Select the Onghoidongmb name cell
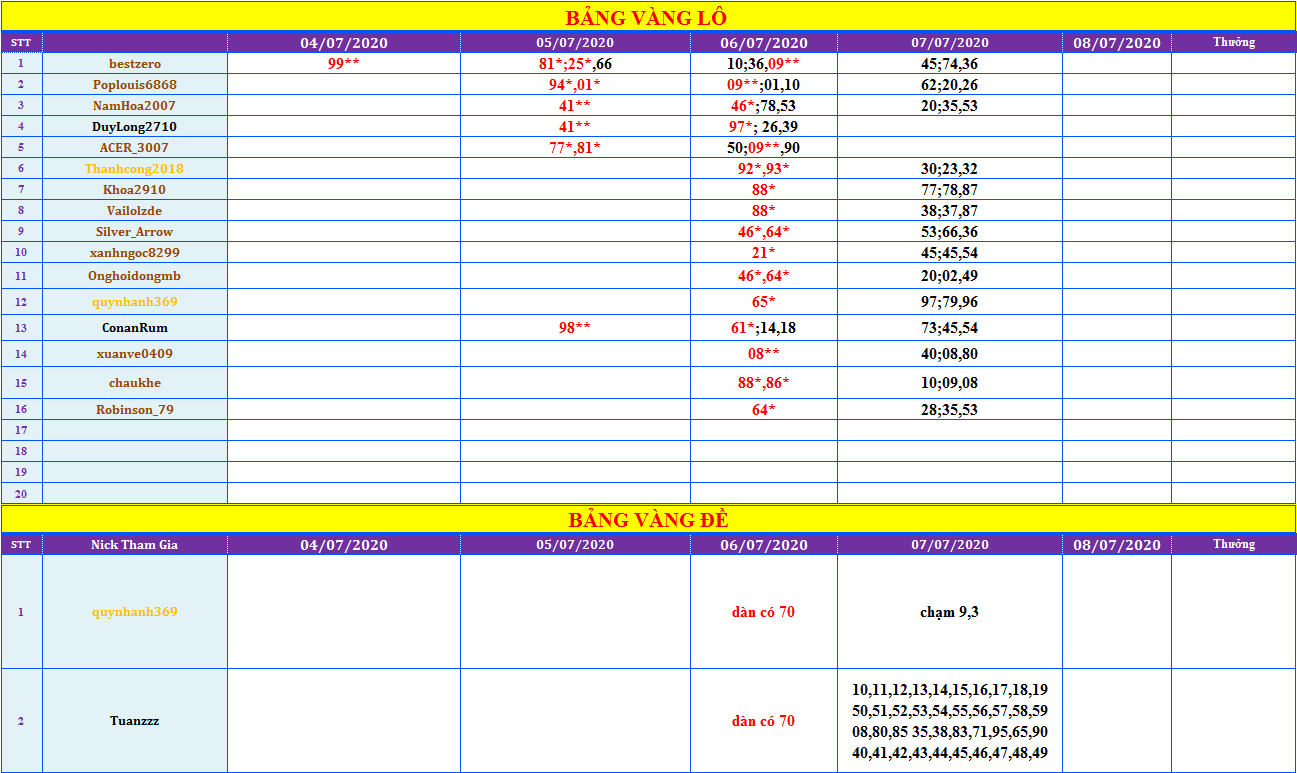The height and width of the screenshot is (773, 1297). coord(135,276)
